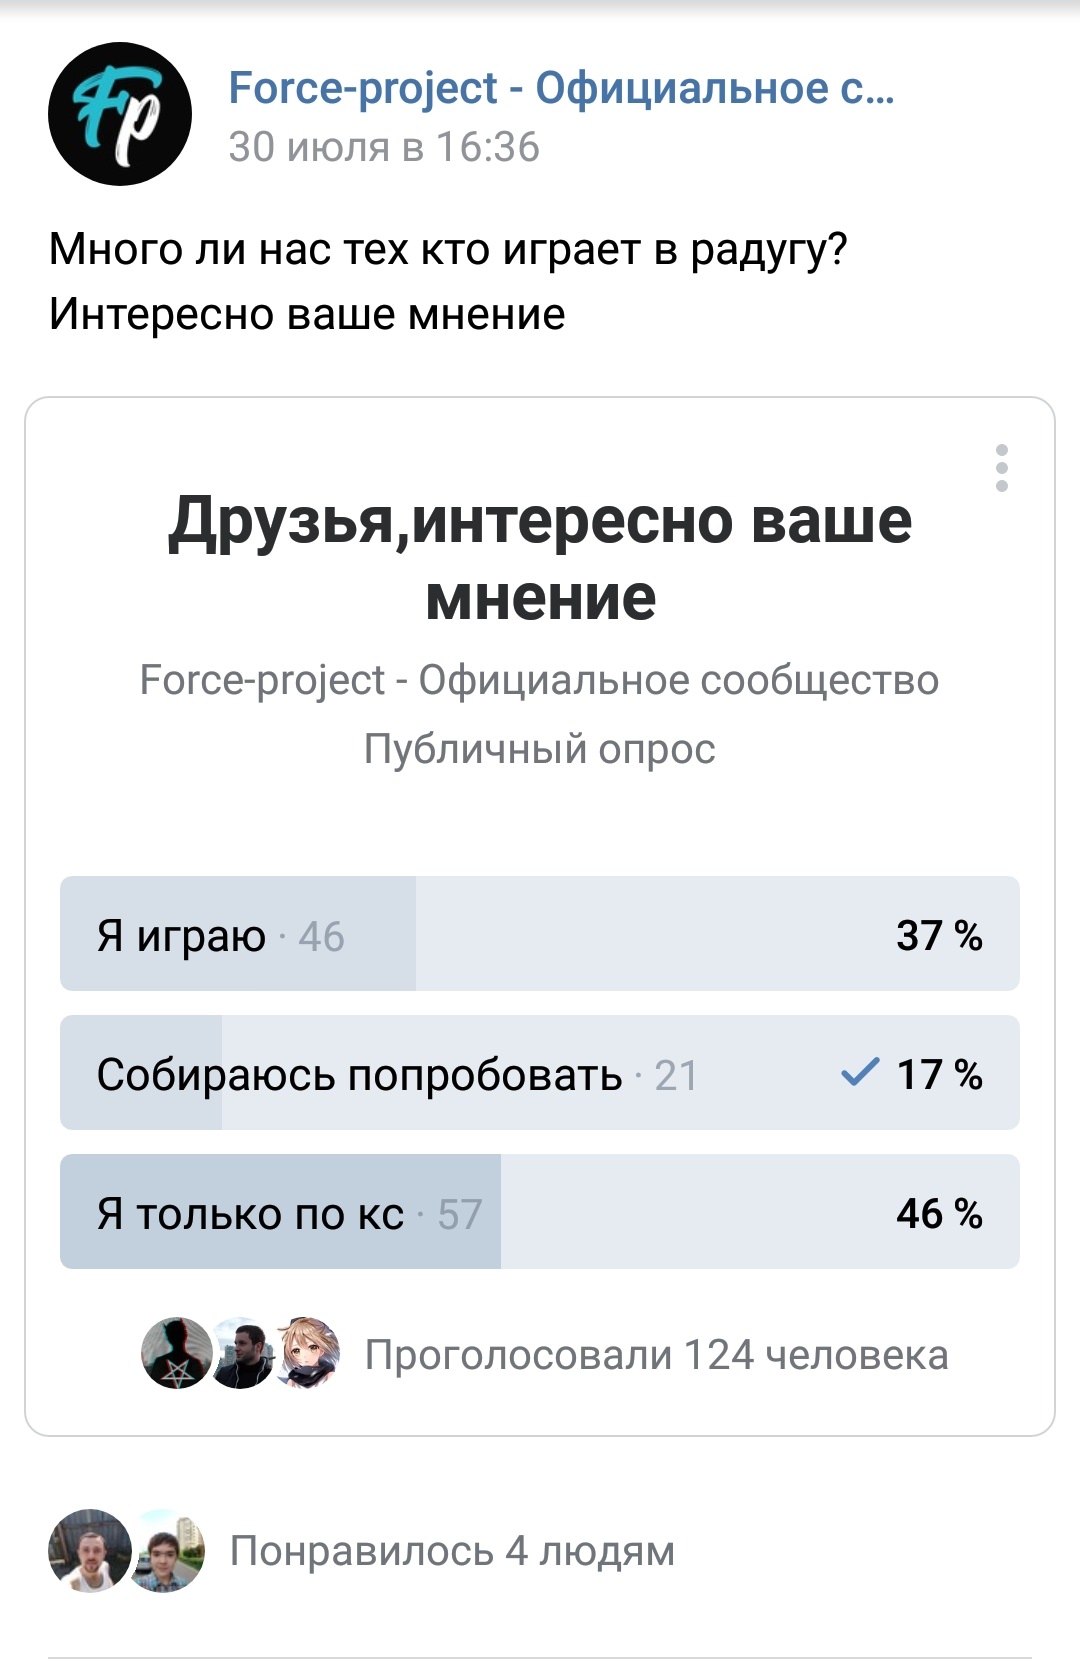Click the 37 % result value
The width and height of the screenshot is (1080, 1662).
click(939, 935)
